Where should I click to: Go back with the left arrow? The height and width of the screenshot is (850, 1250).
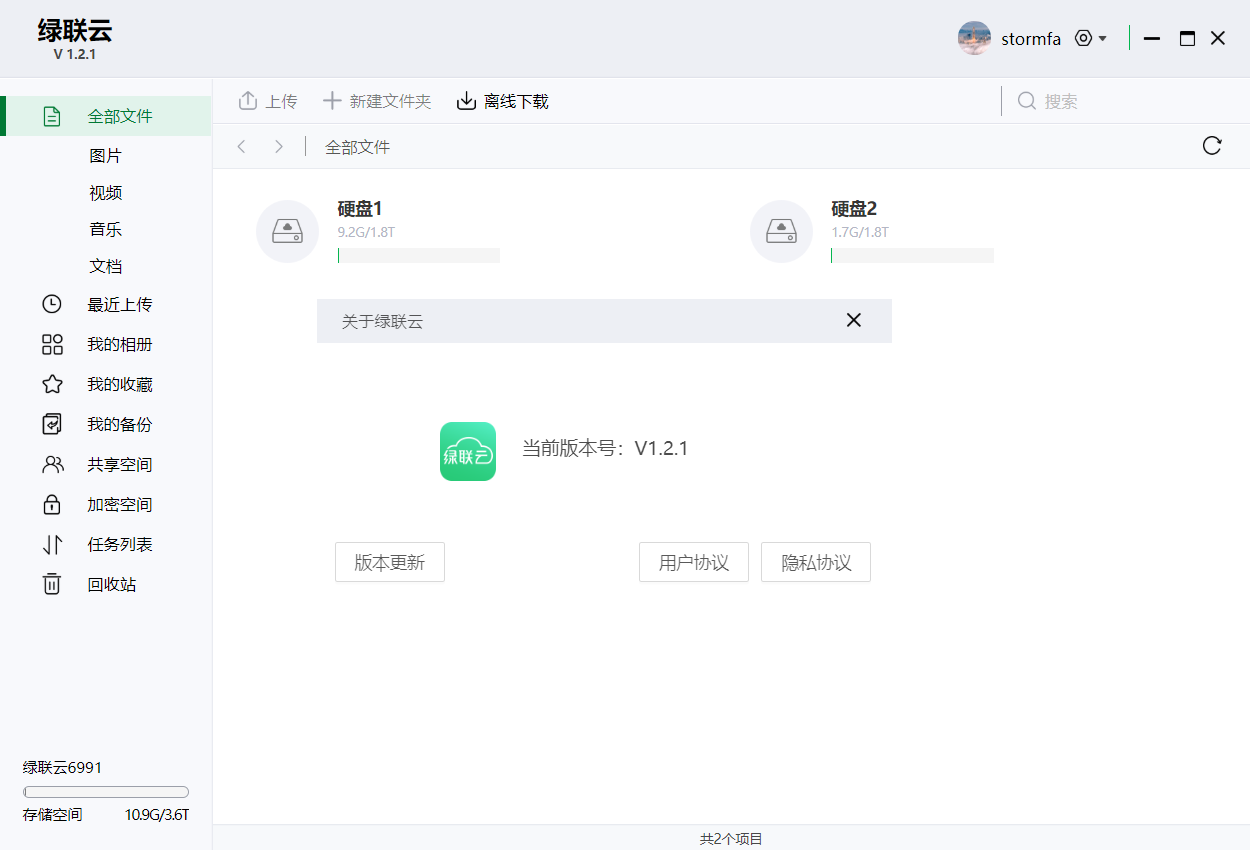[241, 147]
